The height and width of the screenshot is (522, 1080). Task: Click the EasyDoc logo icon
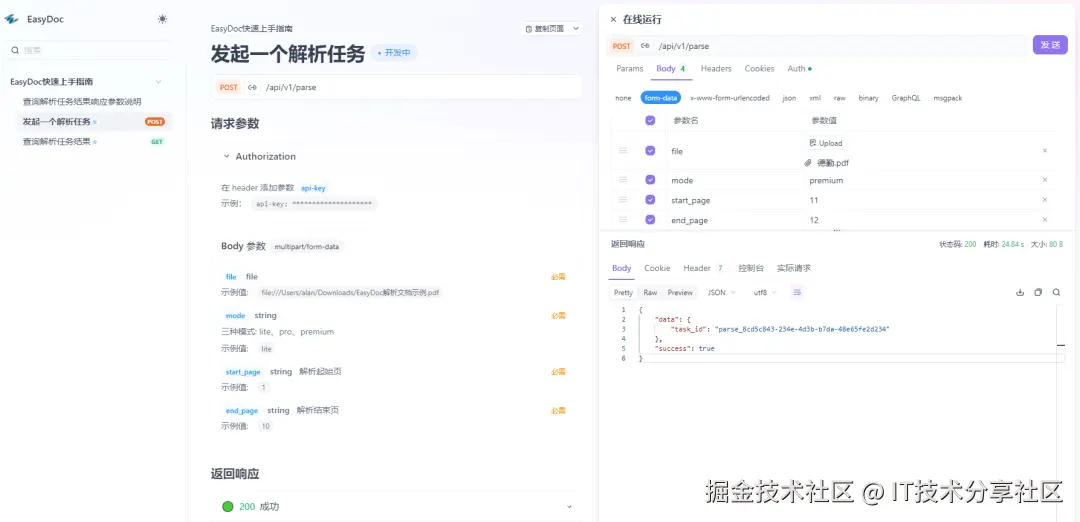(12, 19)
